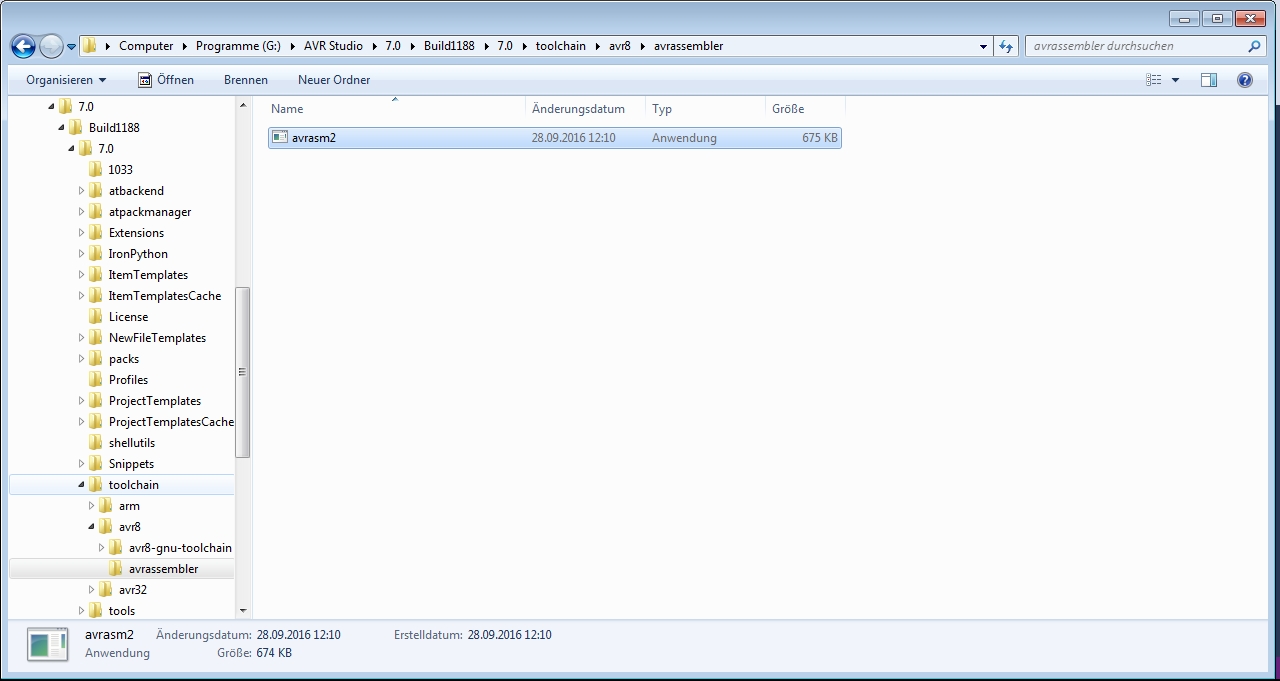The height and width of the screenshot is (681, 1280).
Task: Go back with the Back arrow button
Action: click(23, 46)
